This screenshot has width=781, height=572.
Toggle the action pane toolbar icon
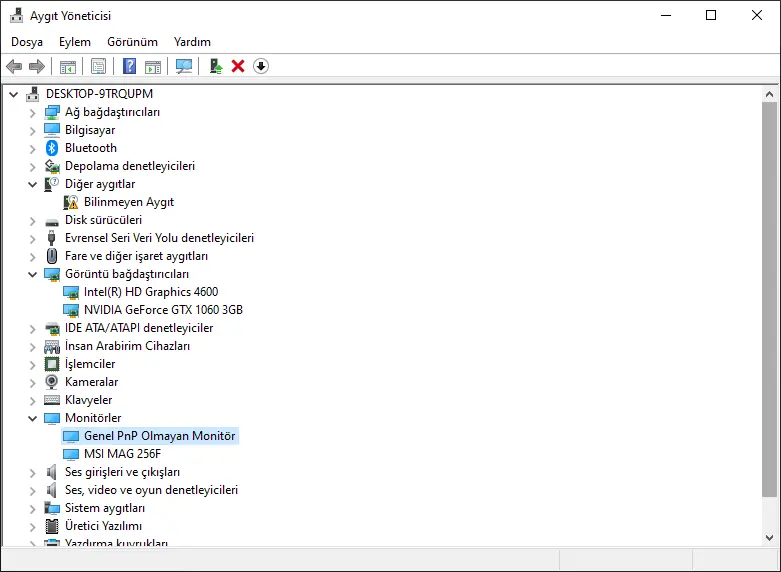[x=153, y=66]
